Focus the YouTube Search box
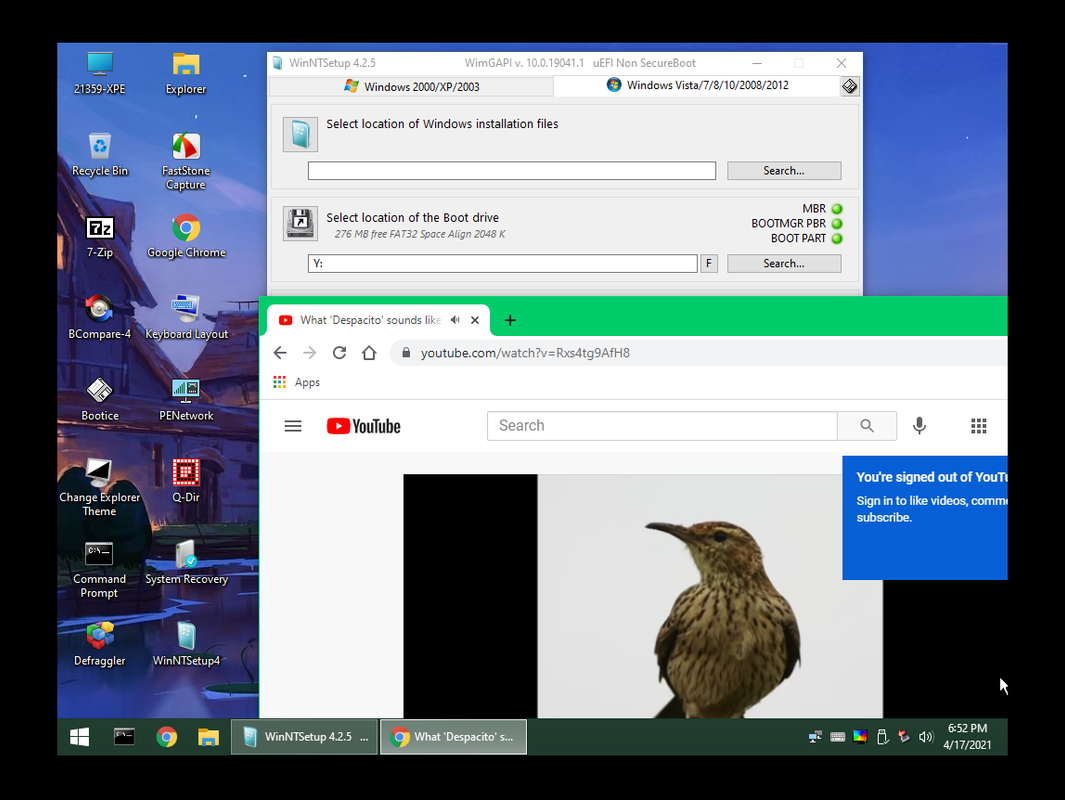The image size is (1065, 800). (x=662, y=426)
